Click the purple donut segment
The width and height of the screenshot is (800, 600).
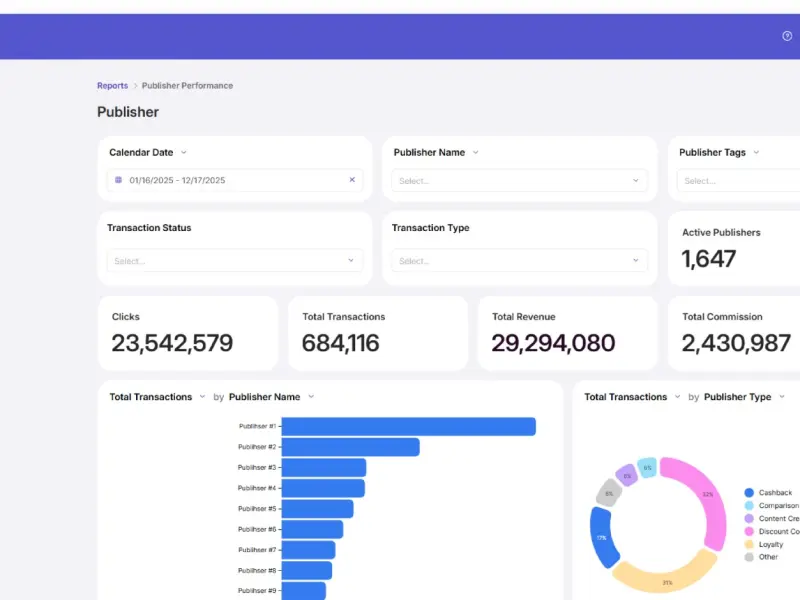click(x=627, y=475)
